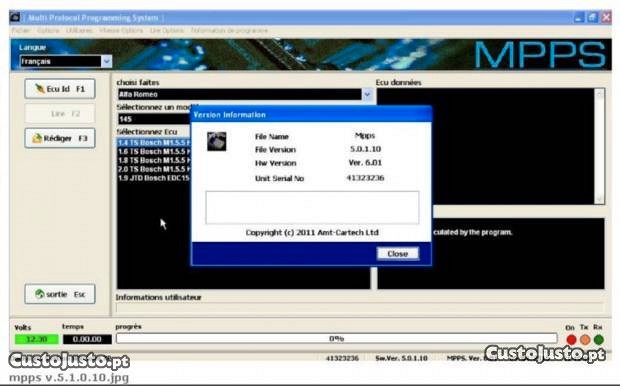620x386 pixels.
Task: Open the Fichier menu
Action: pos(21,30)
